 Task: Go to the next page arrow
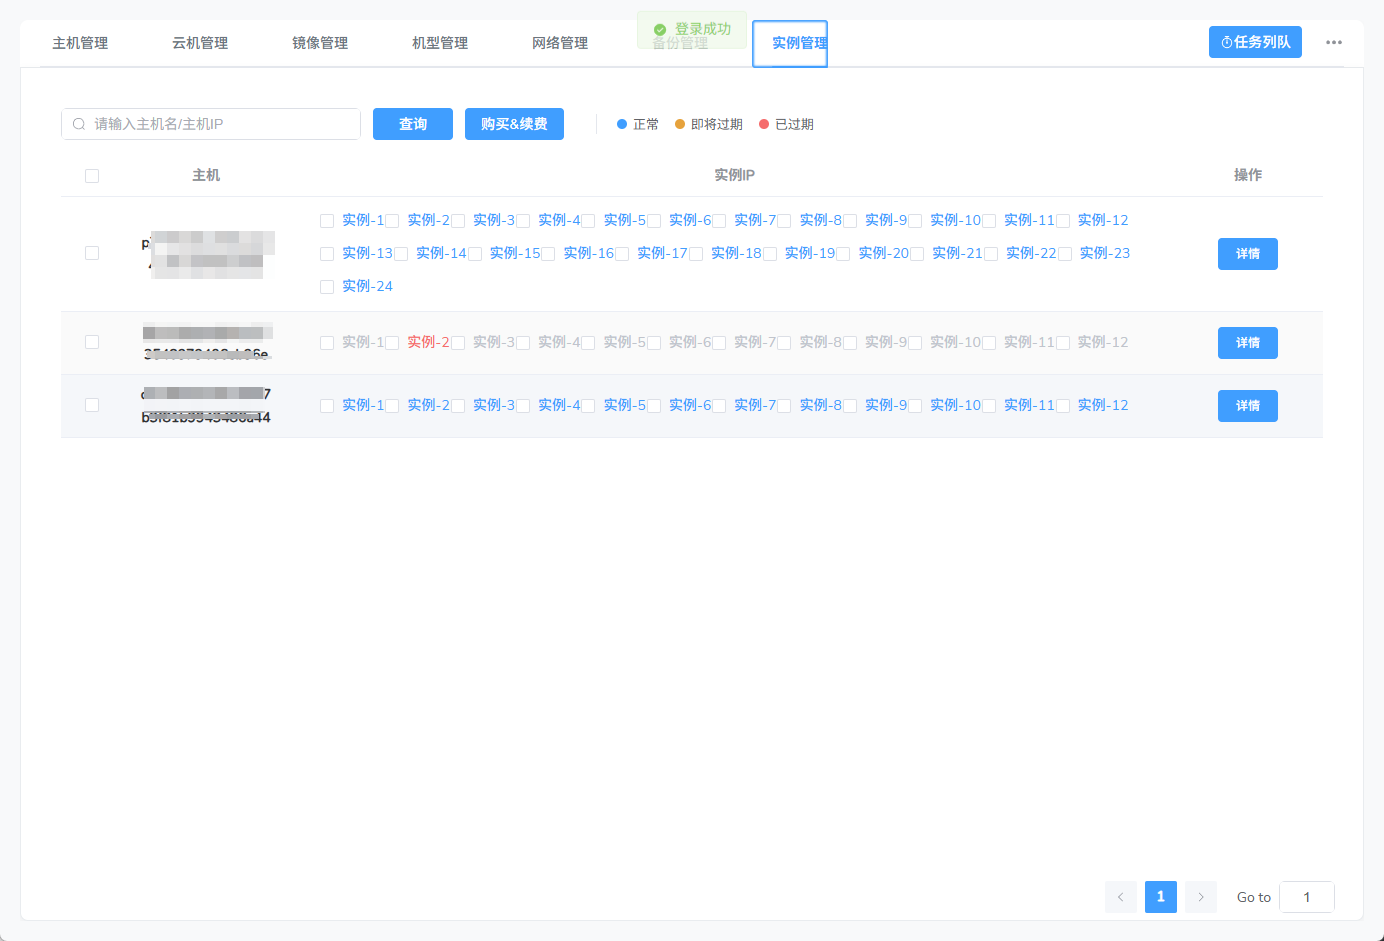[x=1200, y=897]
